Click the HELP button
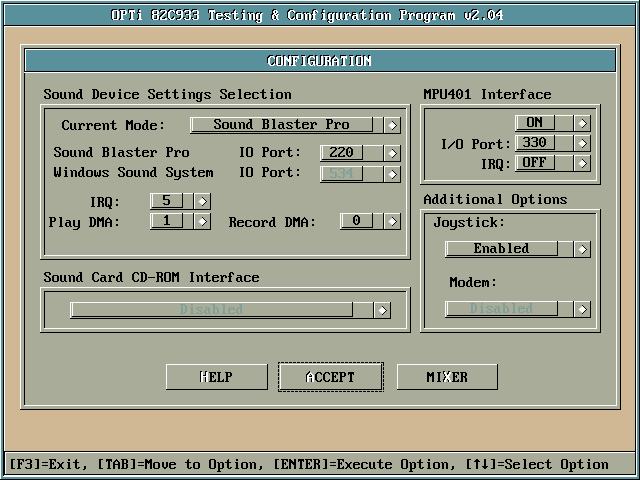Image resolution: width=640 pixels, height=480 pixels. pos(217,377)
